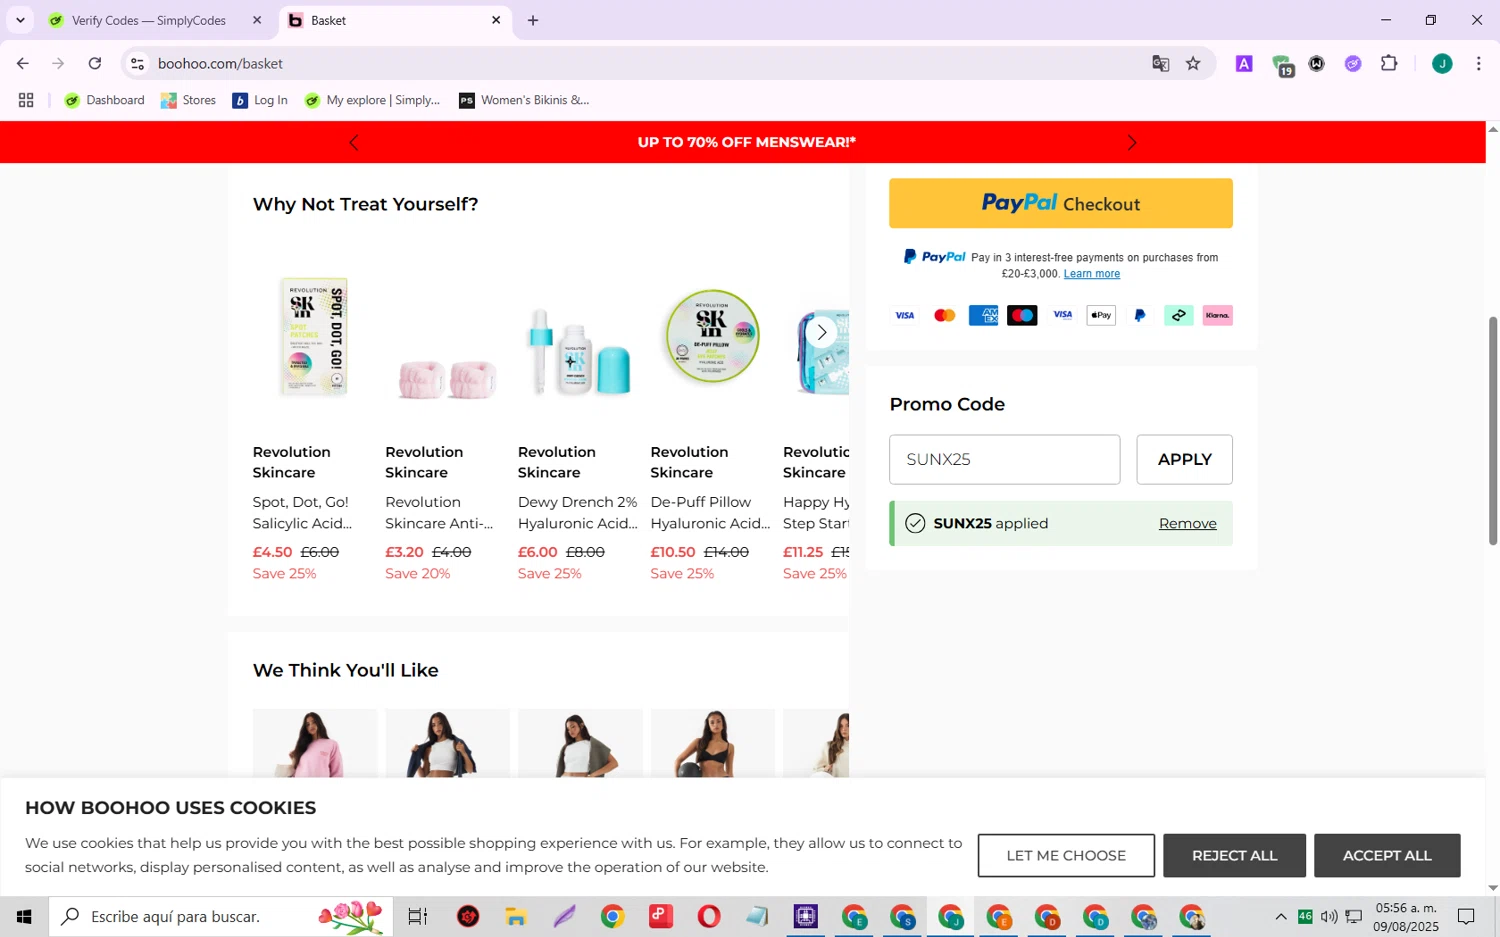Switch to Verify Codes — SimplyCodes tab
The image size is (1500, 937).
[149, 20]
